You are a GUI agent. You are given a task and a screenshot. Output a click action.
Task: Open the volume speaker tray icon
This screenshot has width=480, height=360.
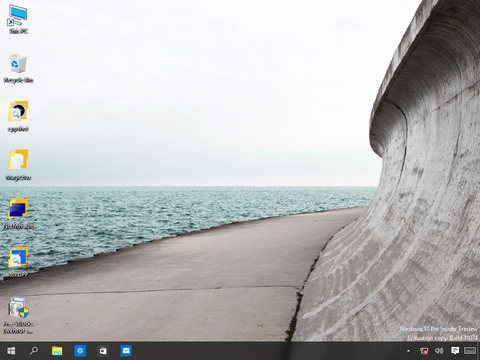pyautogui.click(x=439, y=351)
